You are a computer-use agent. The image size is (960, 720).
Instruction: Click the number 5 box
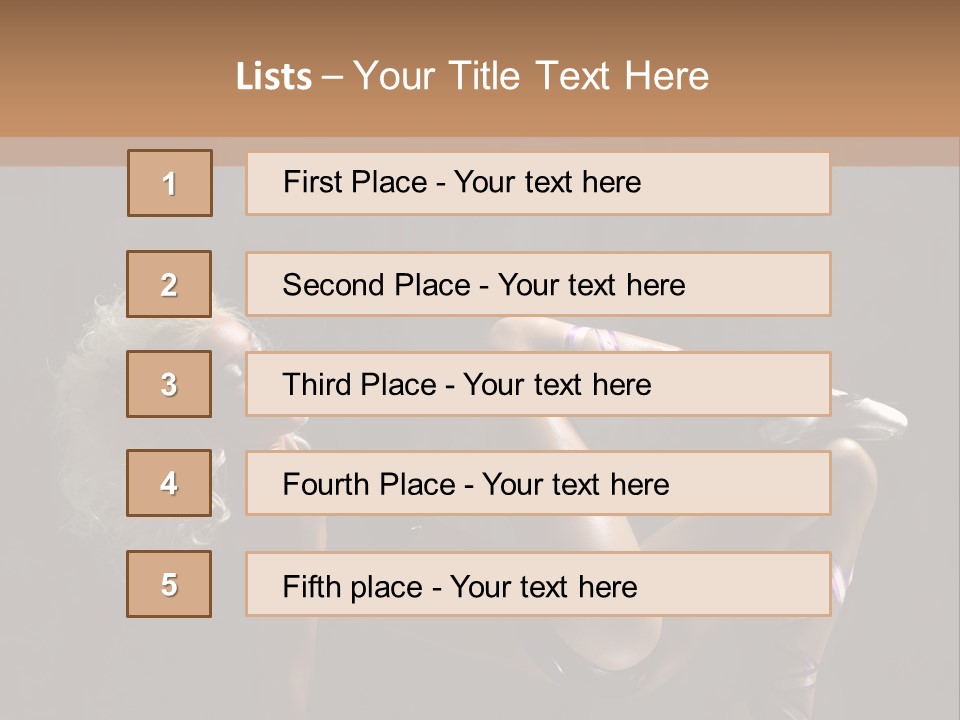[170, 584]
